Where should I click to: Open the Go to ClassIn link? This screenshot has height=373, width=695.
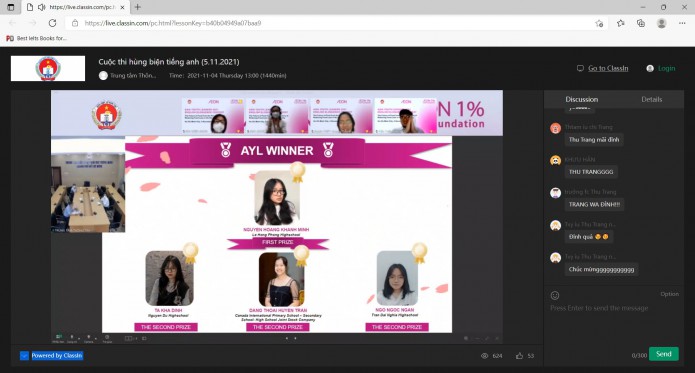608,68
